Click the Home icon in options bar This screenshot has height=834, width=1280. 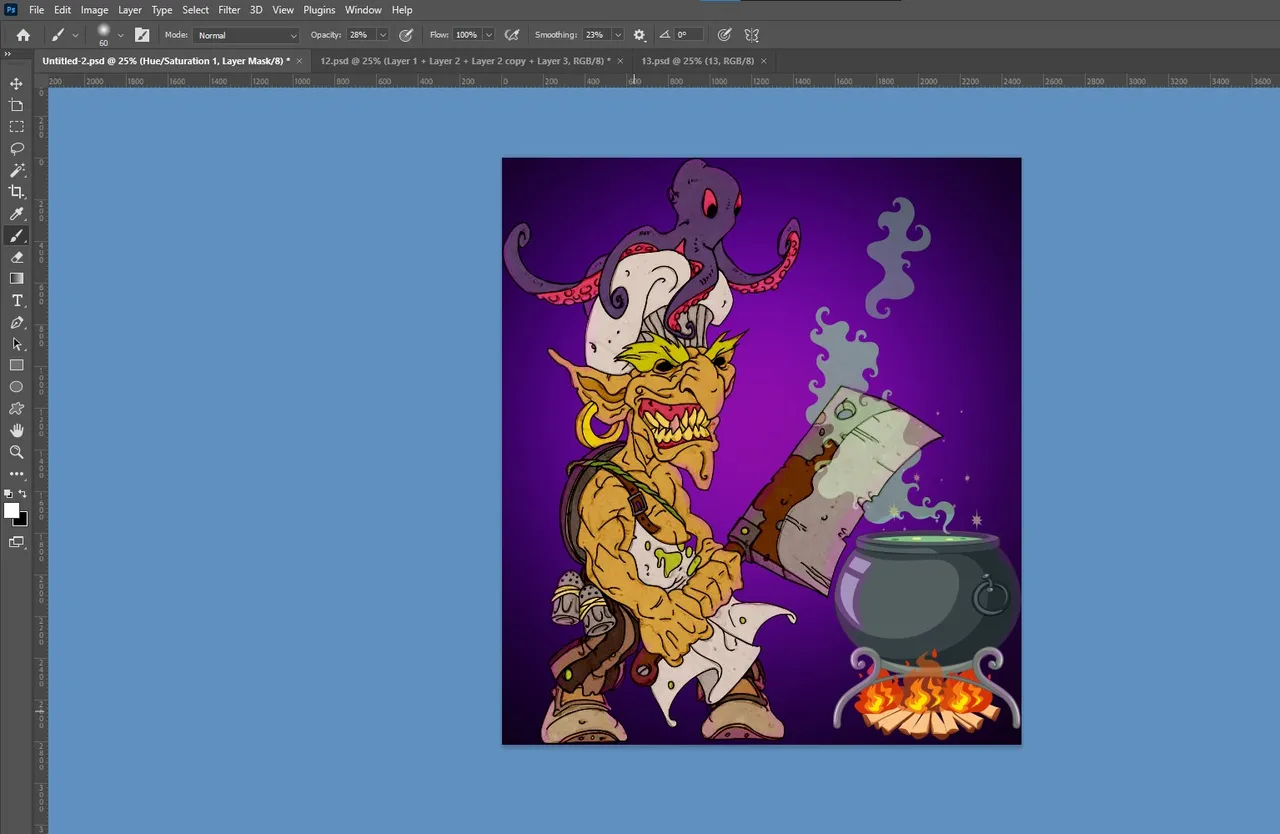point(23,35)
